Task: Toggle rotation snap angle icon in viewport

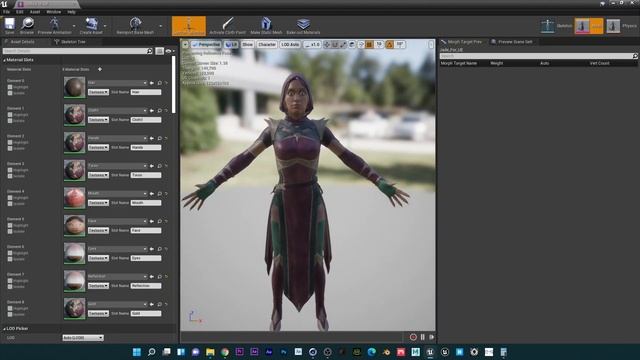Action: point(390,44)
